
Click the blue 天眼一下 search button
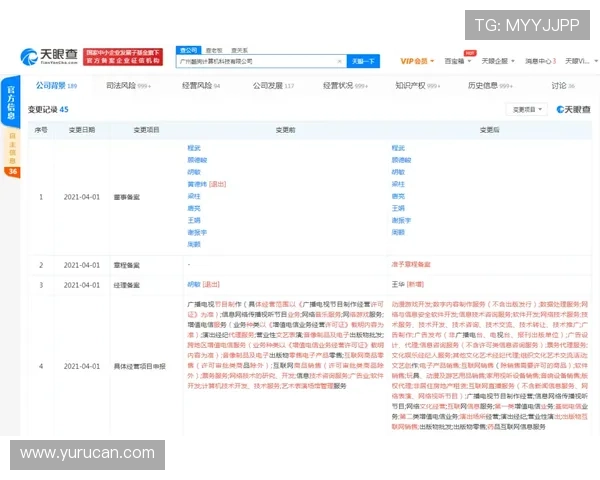[363, 61]
